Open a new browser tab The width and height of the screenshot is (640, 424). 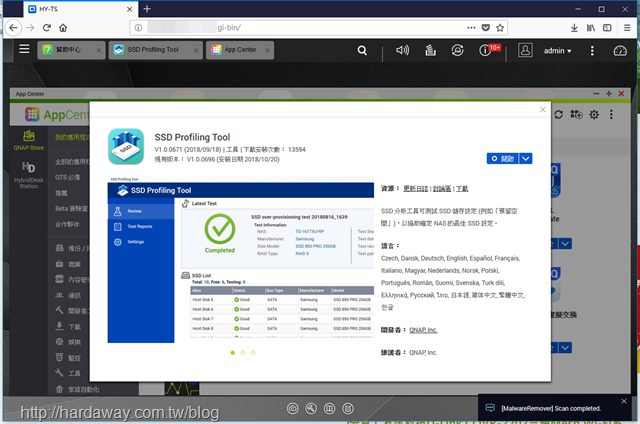tap(147, 9)
